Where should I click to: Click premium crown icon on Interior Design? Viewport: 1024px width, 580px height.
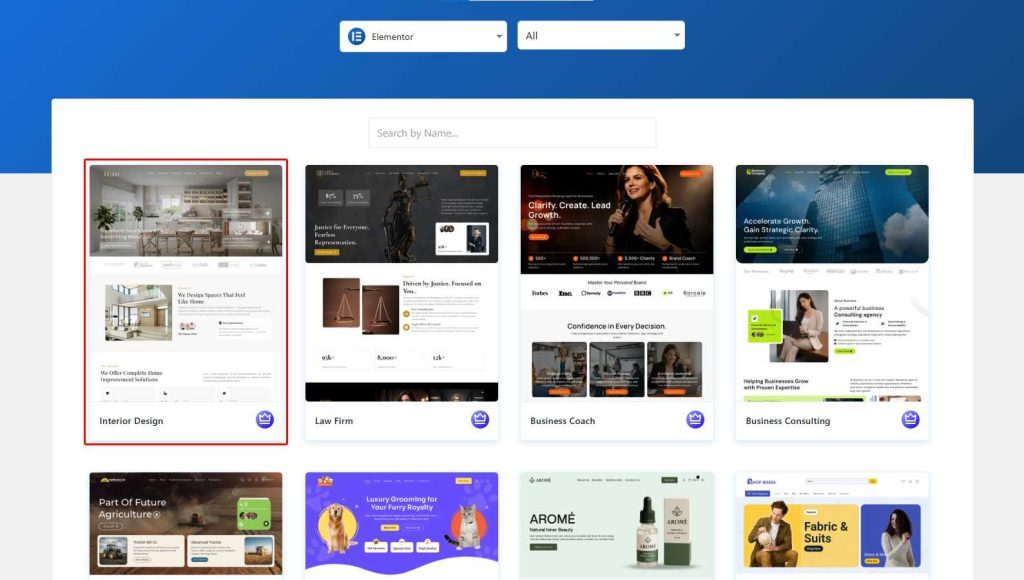coord(265,420)
